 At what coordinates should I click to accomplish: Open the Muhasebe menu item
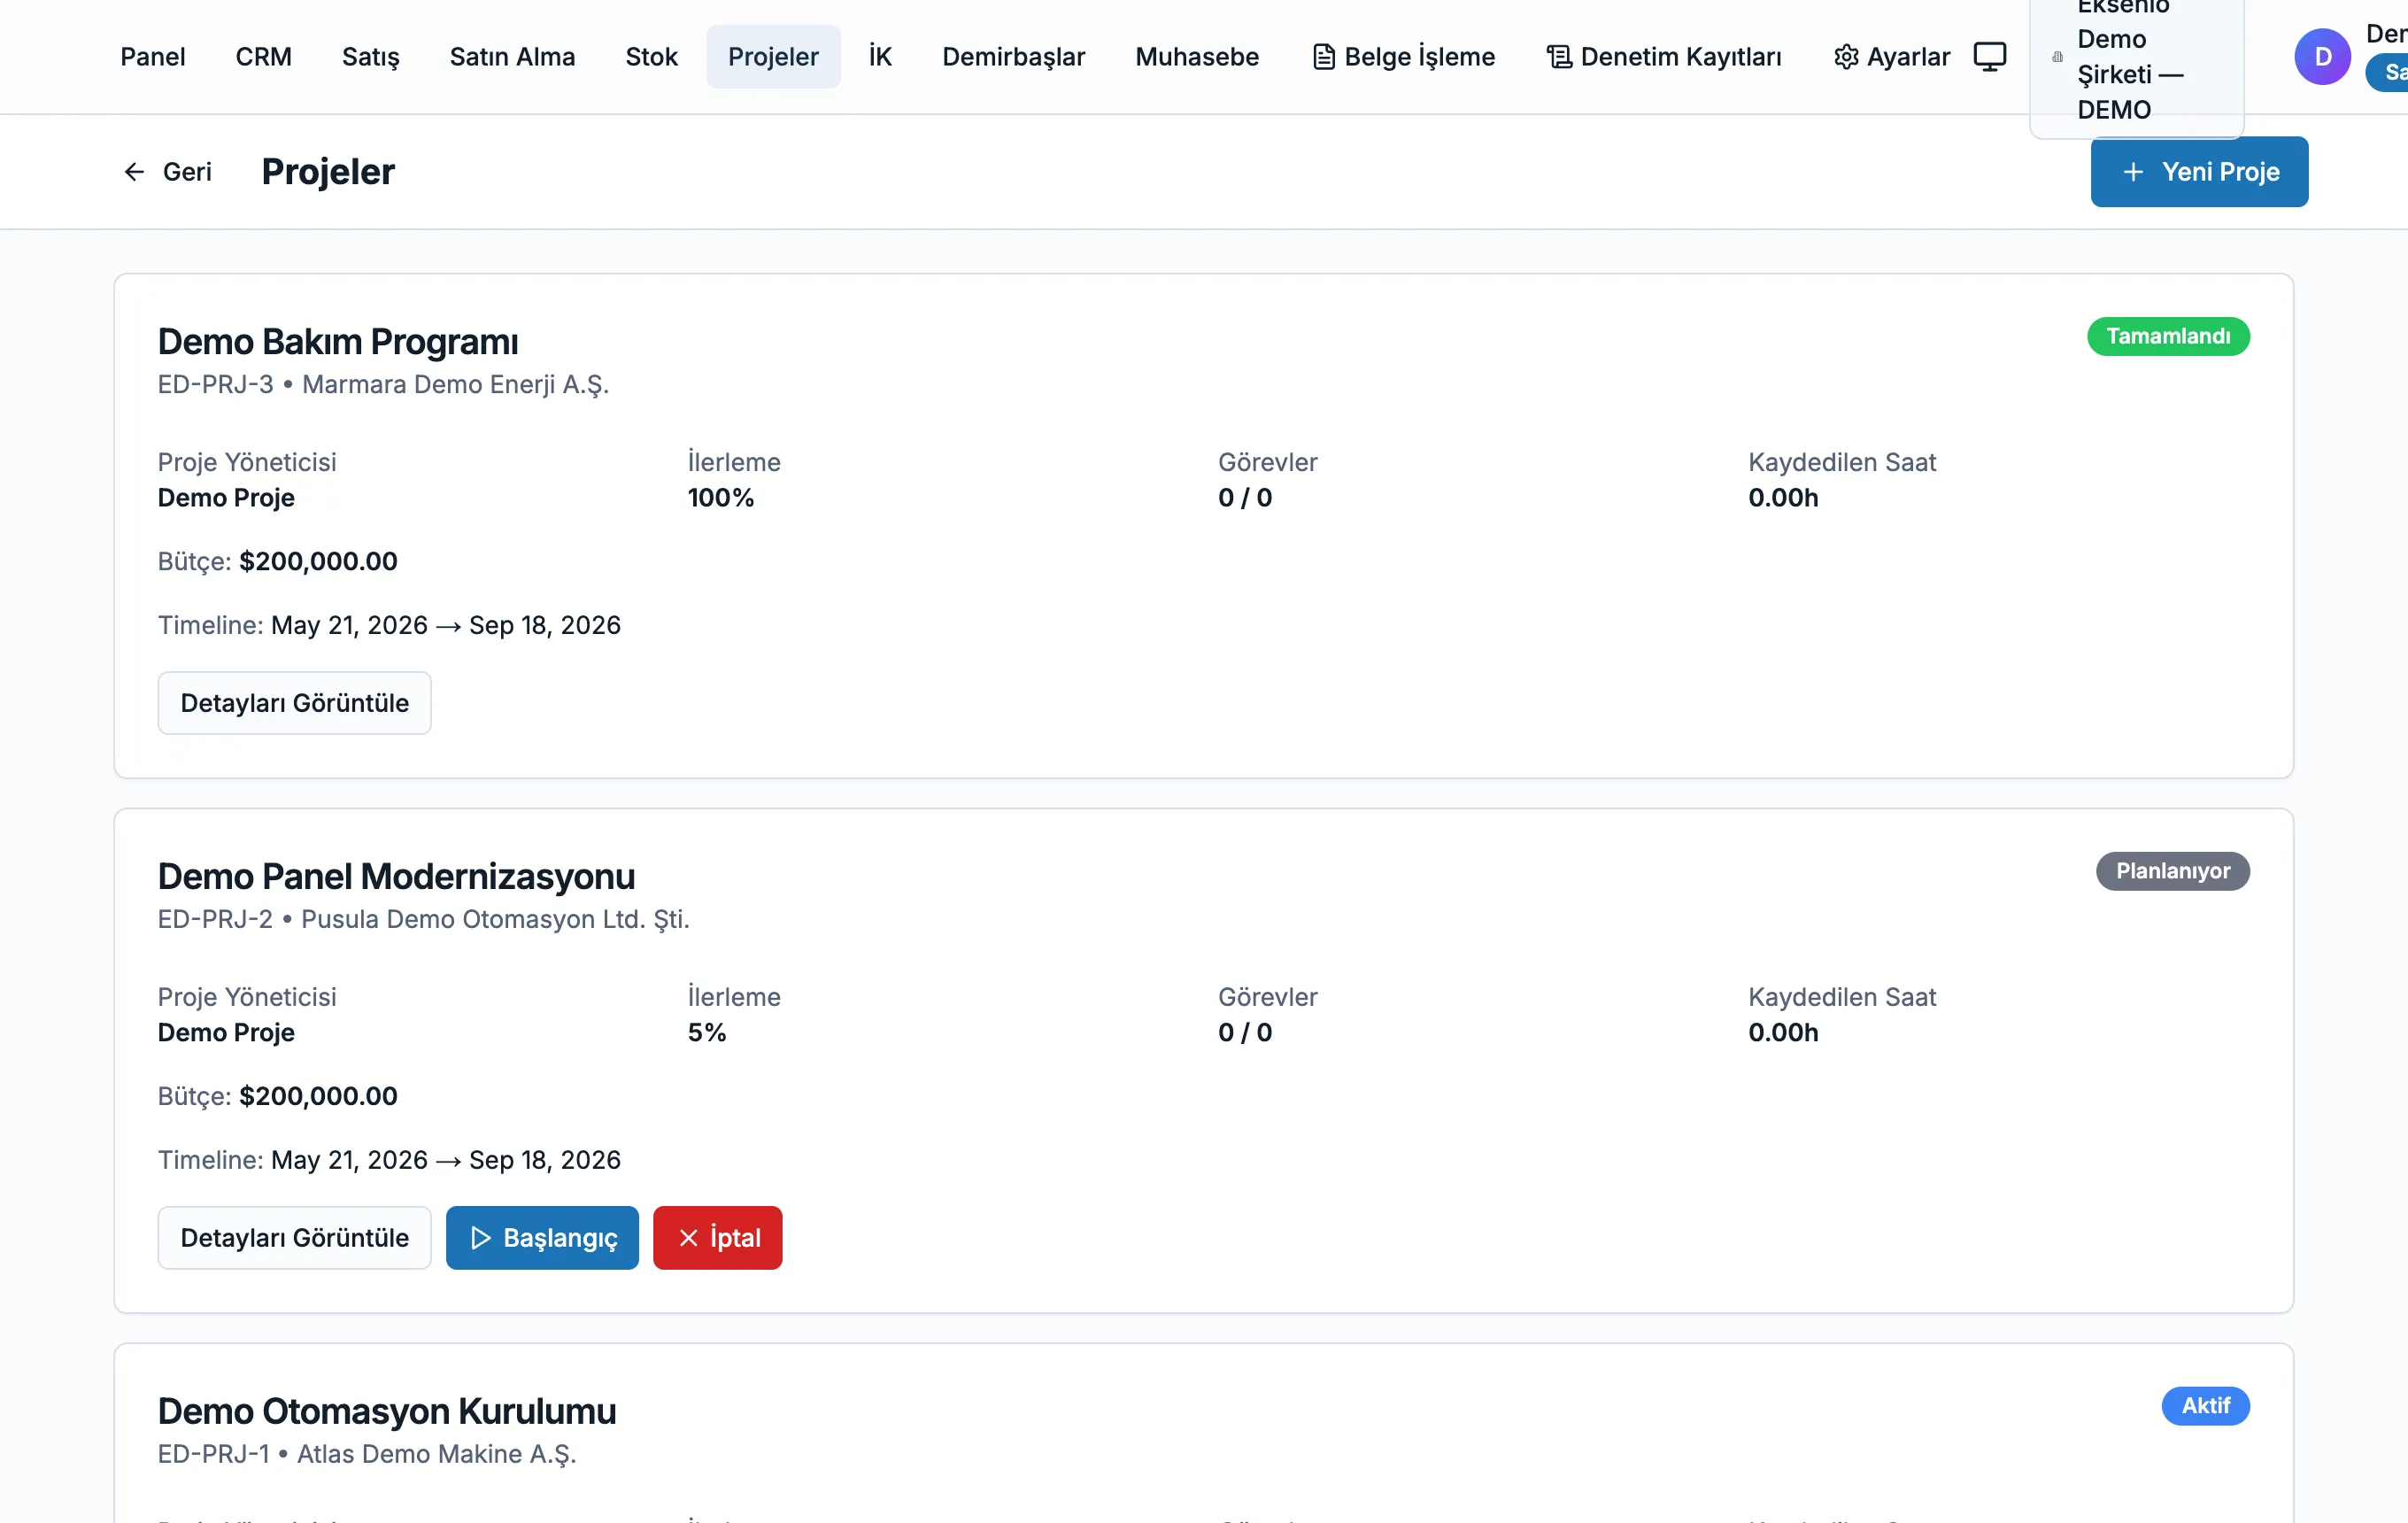tap(1196, 57)
